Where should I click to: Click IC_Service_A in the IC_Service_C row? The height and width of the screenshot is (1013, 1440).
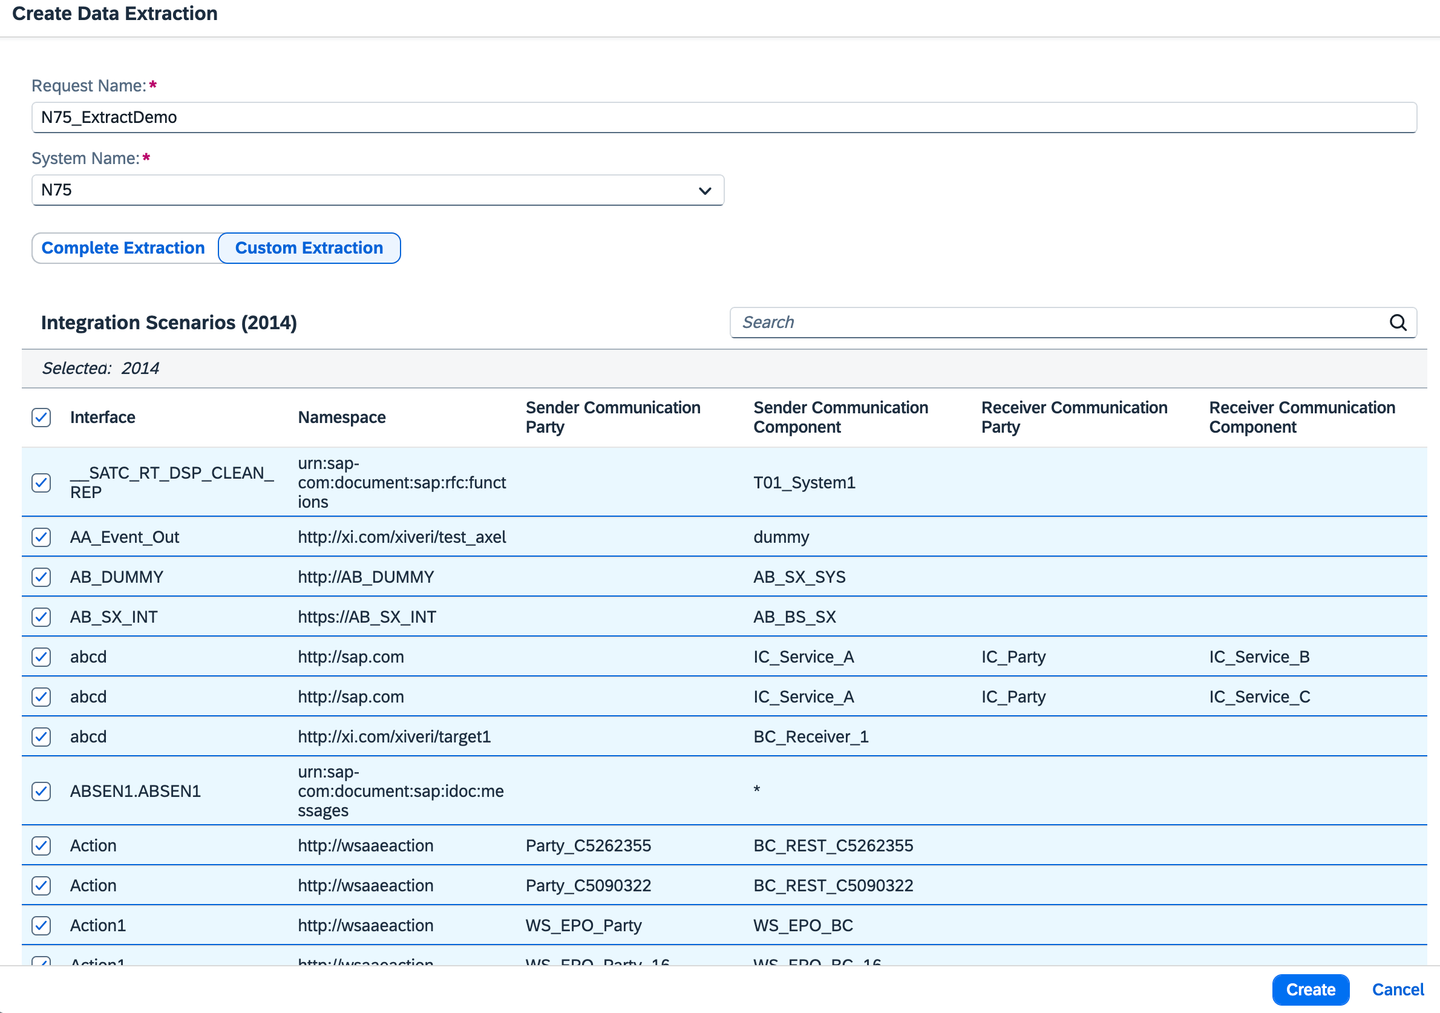tap(804, 697)
